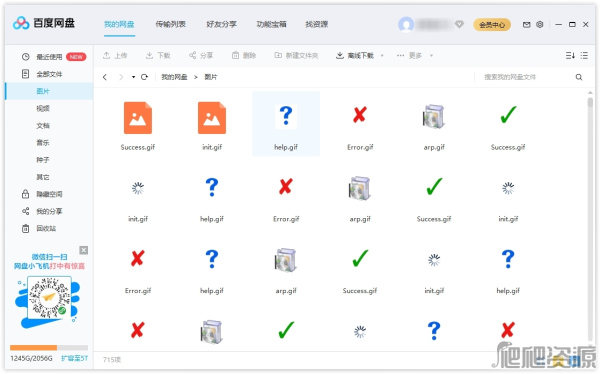Switch to the 传输列表 tab
The image size is (600, 374).
coord(170,24)
